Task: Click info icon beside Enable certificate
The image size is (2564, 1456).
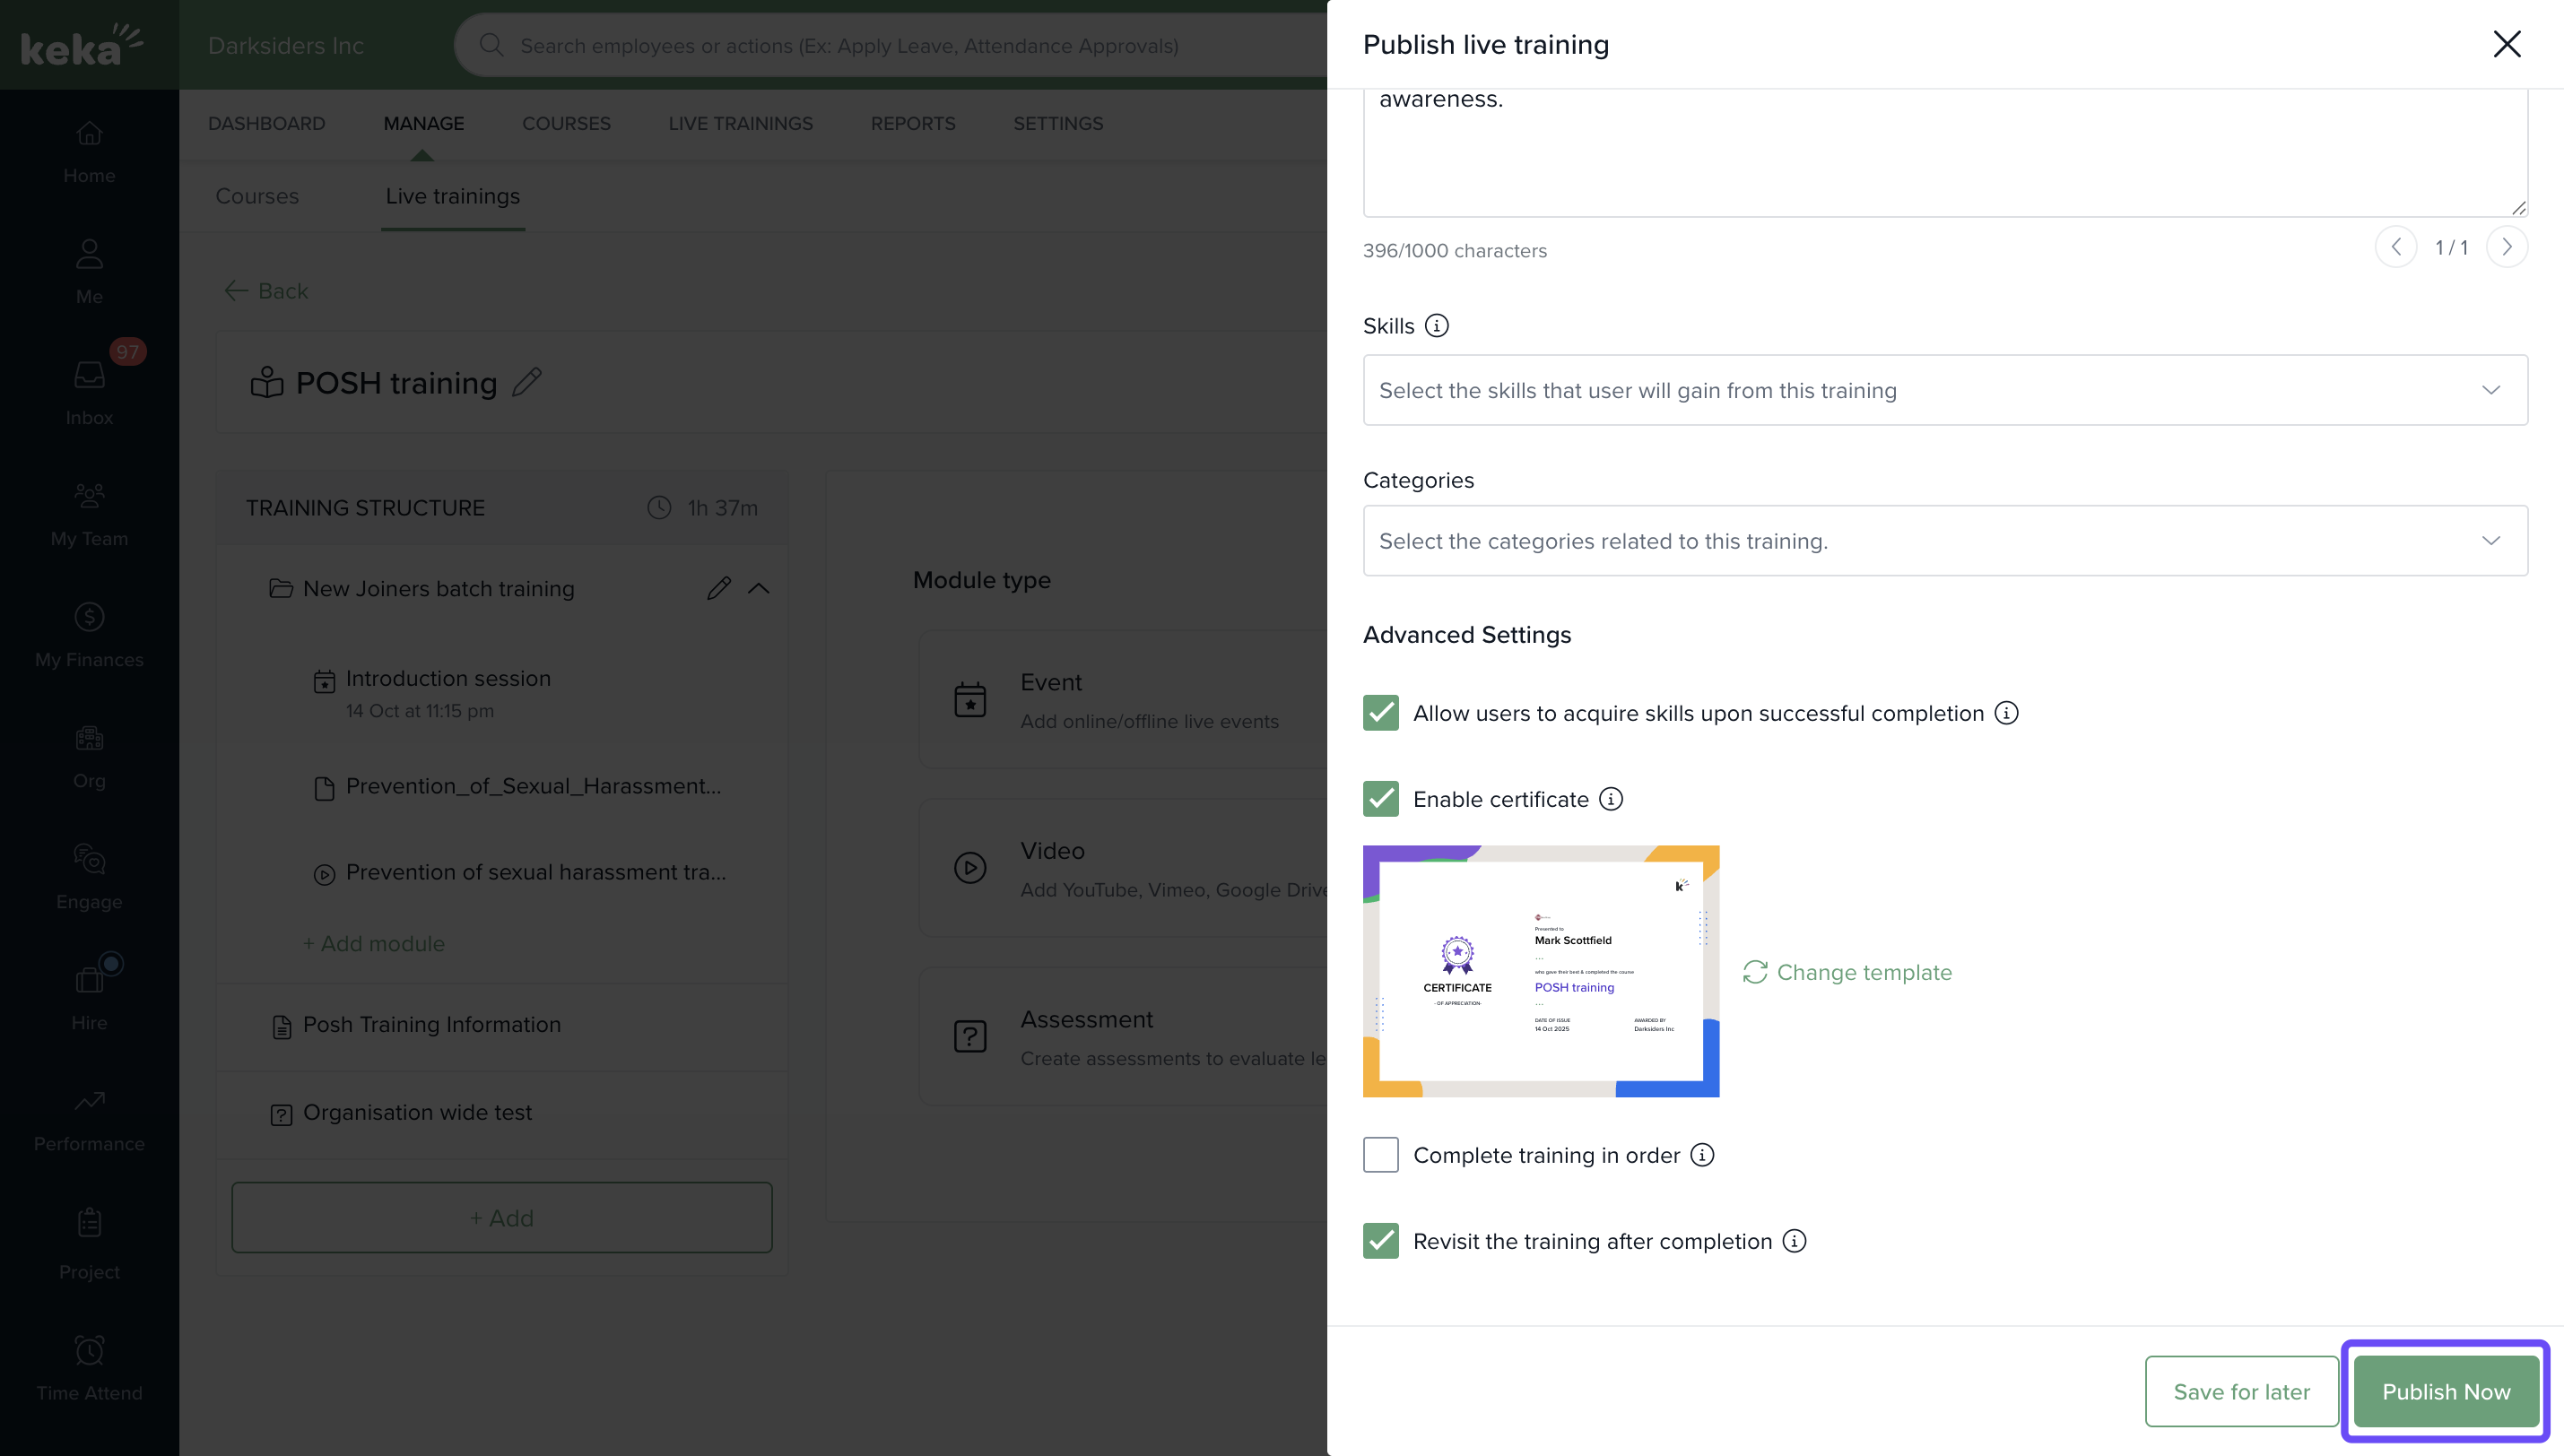Action: [x=1610, y=799]
